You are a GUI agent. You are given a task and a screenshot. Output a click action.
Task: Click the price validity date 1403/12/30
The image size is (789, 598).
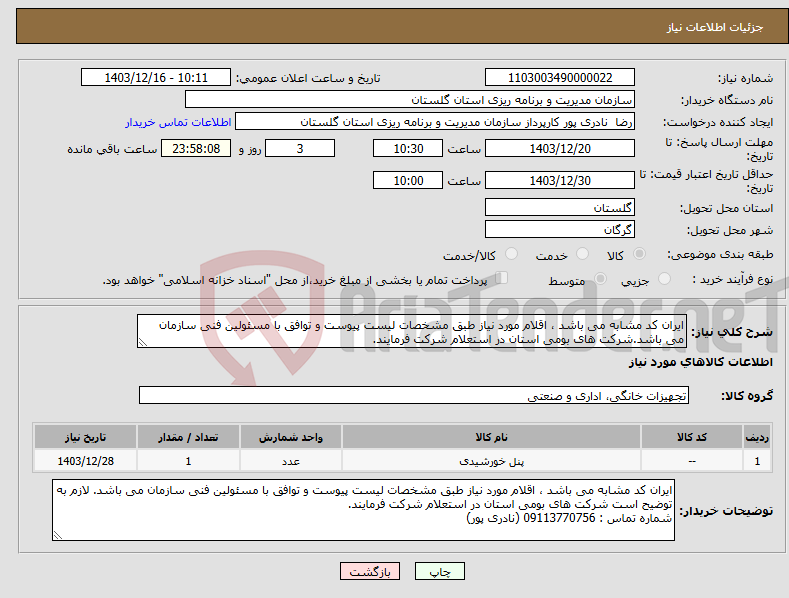click(560, 180)
